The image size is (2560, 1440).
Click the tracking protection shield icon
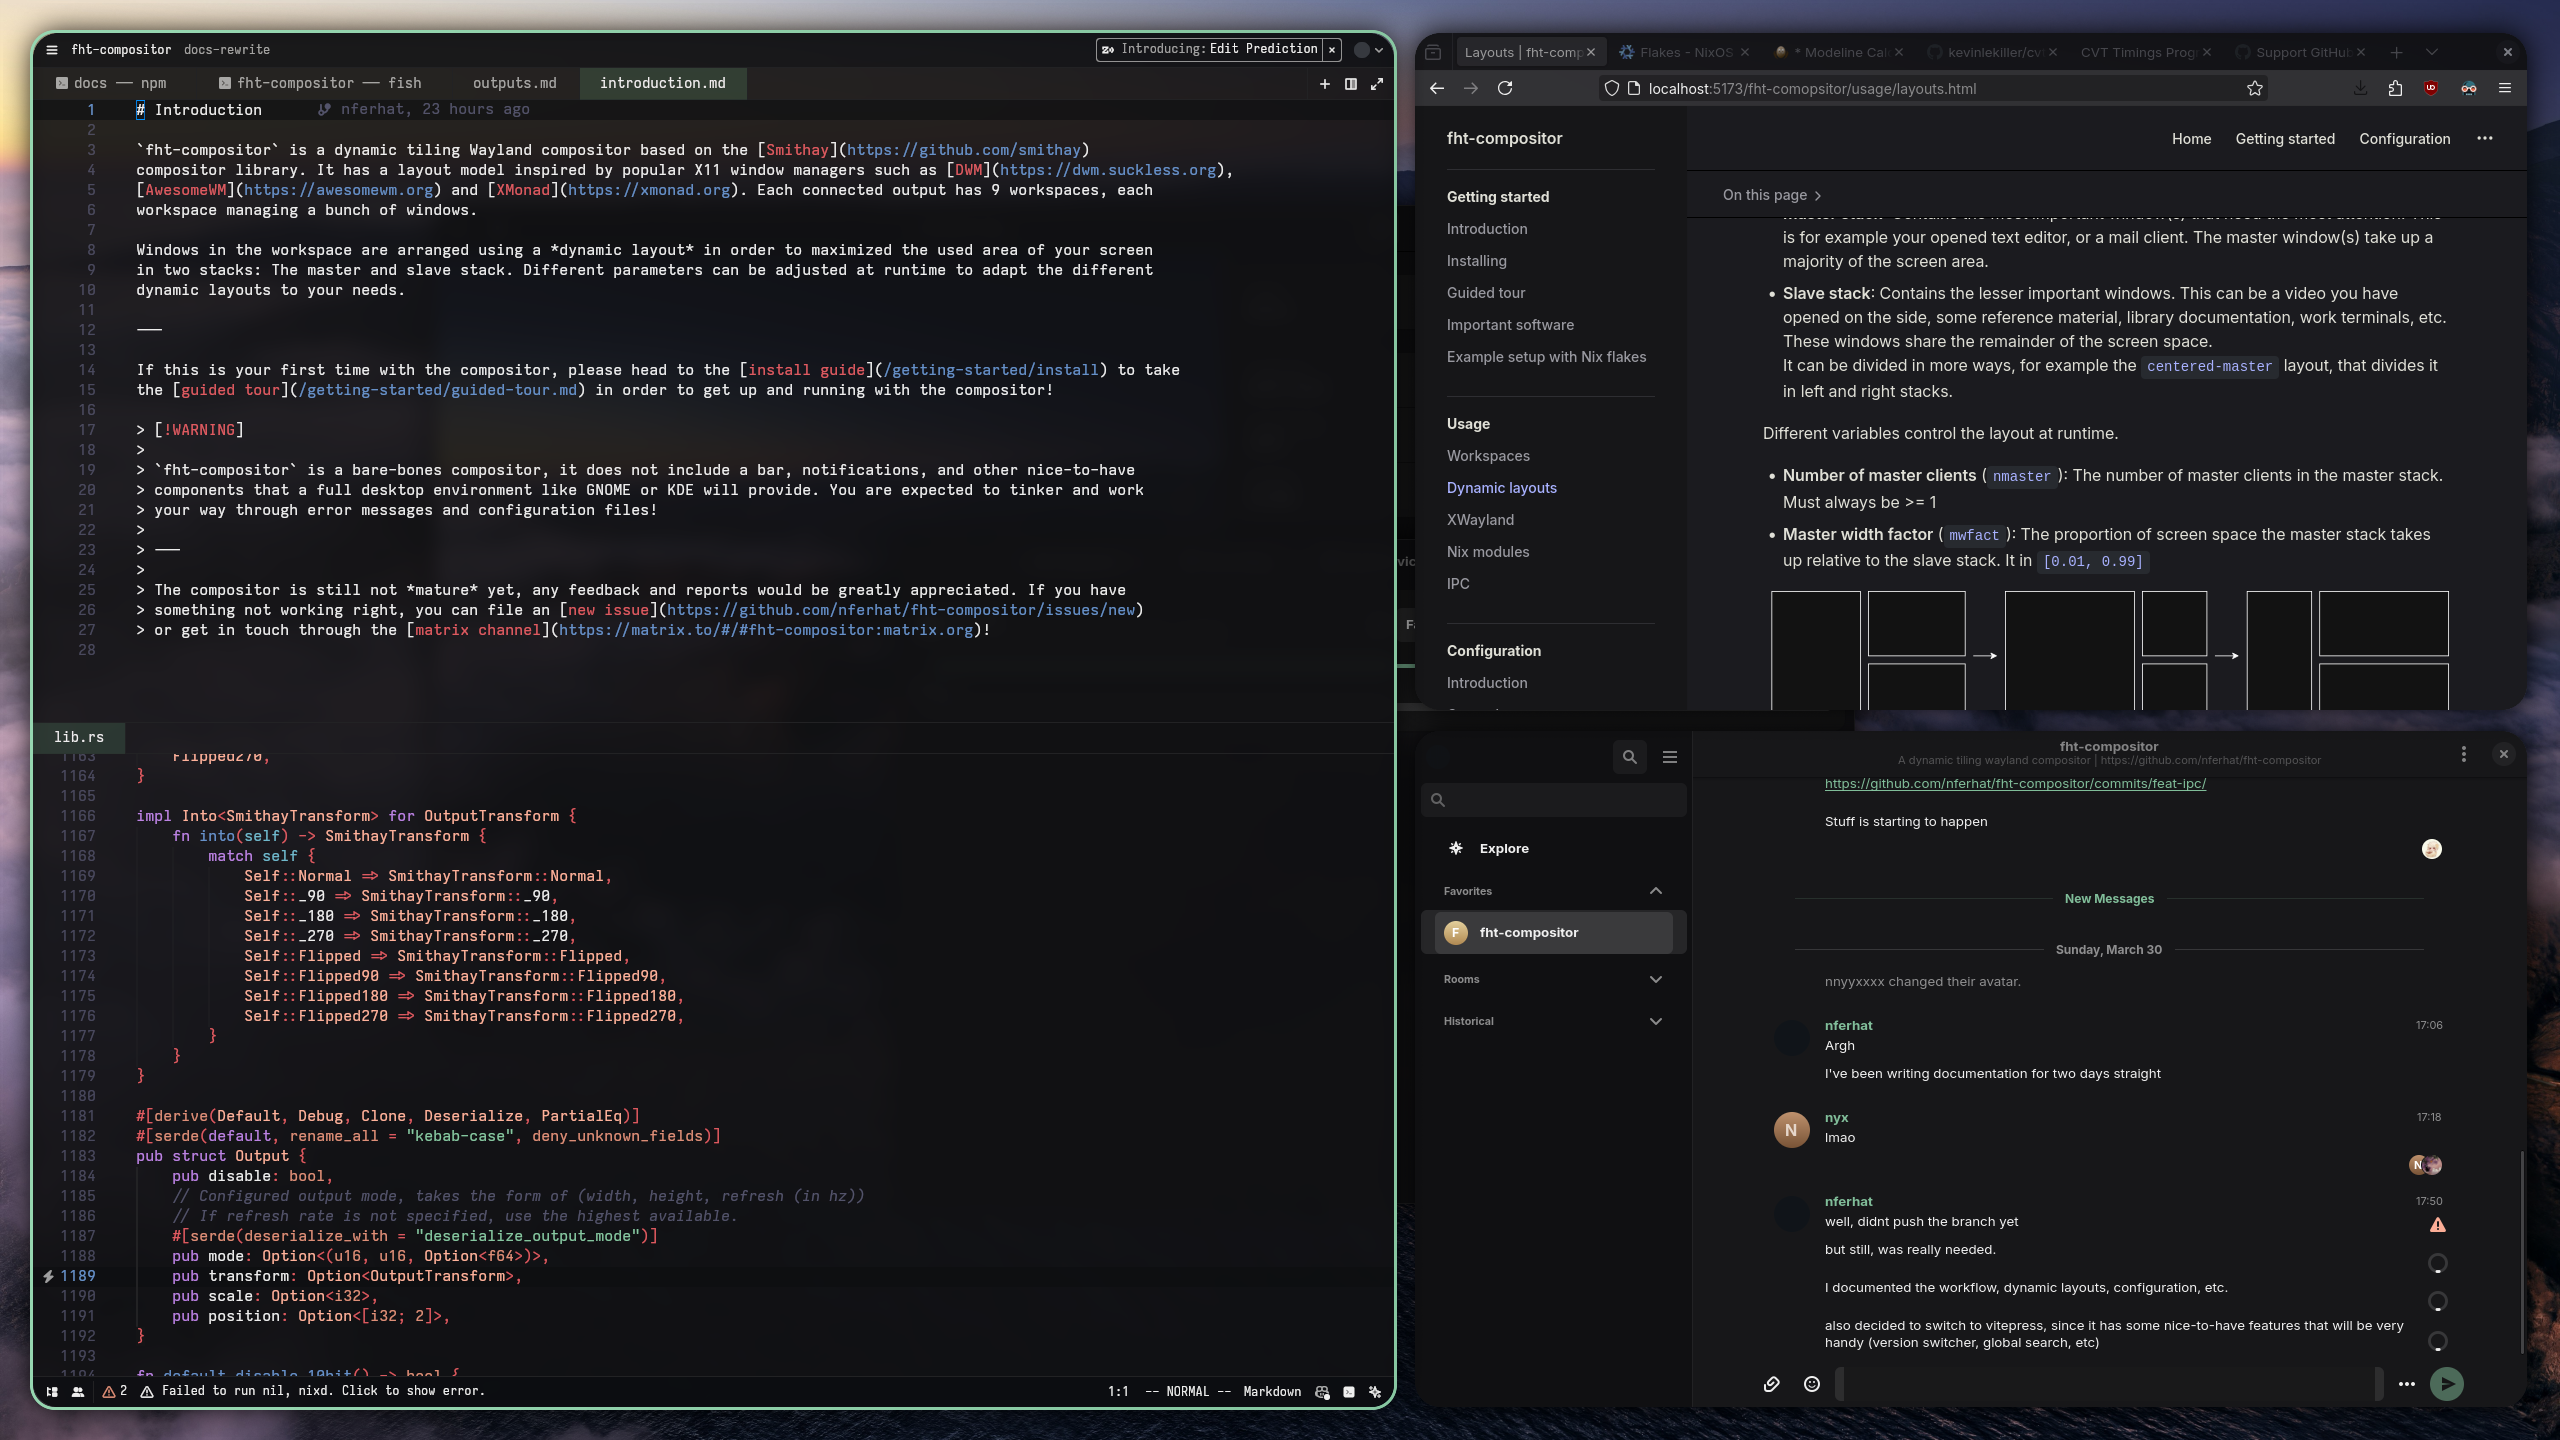click(1611, 88)
